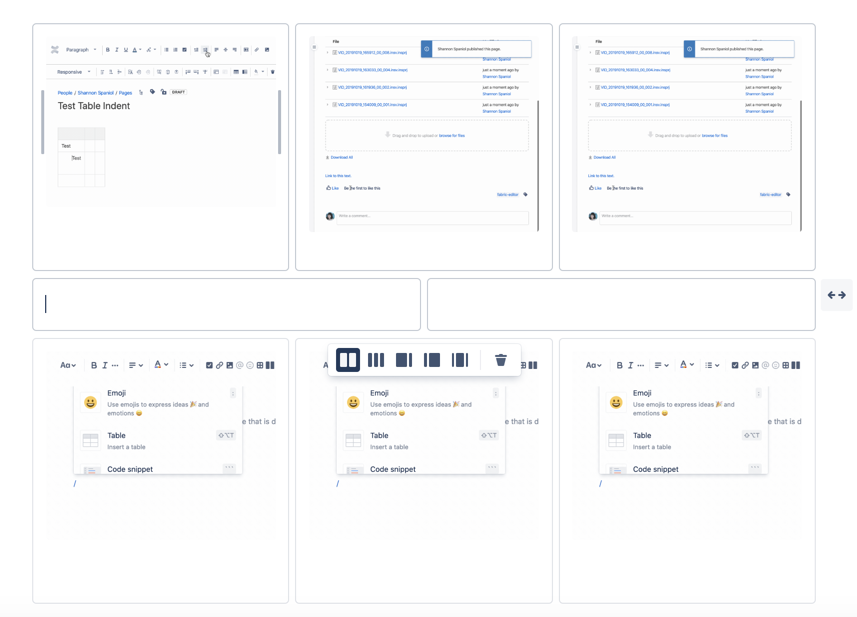Toggle the action item checkbox tool
Screen dimensions: 857x617
tap(208, 366)
